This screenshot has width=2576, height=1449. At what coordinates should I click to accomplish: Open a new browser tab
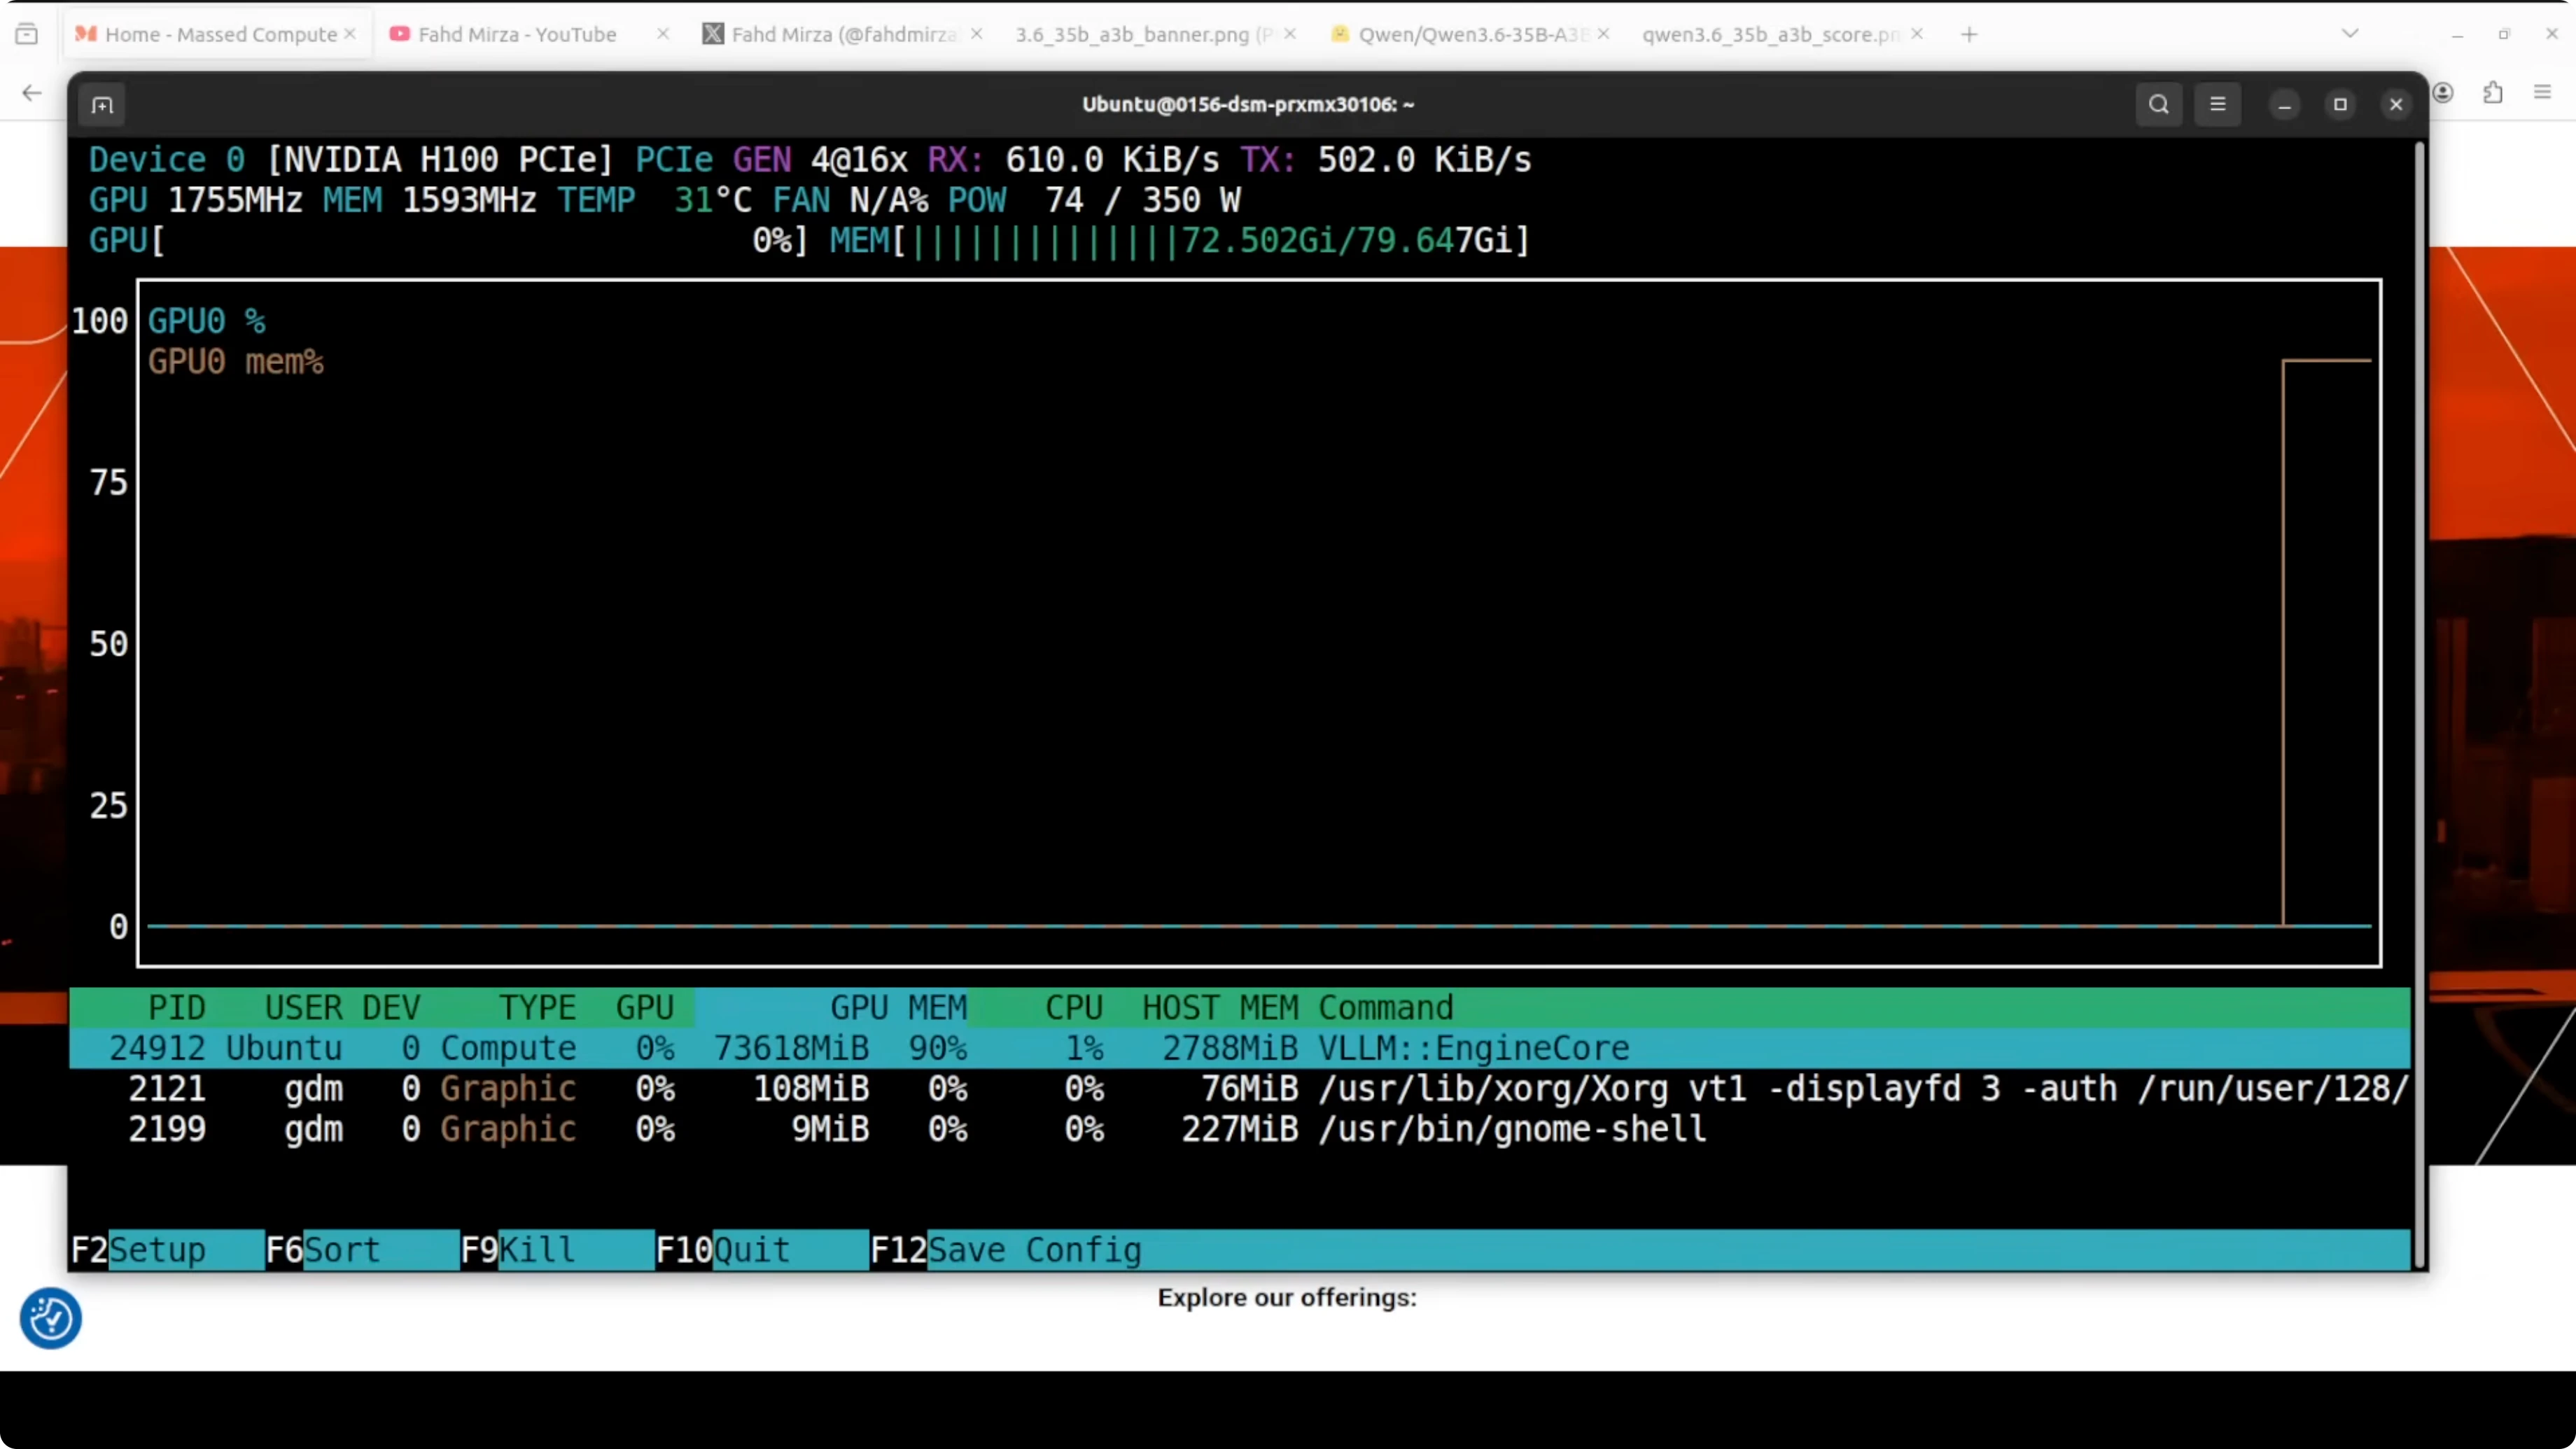point(1969,34)
